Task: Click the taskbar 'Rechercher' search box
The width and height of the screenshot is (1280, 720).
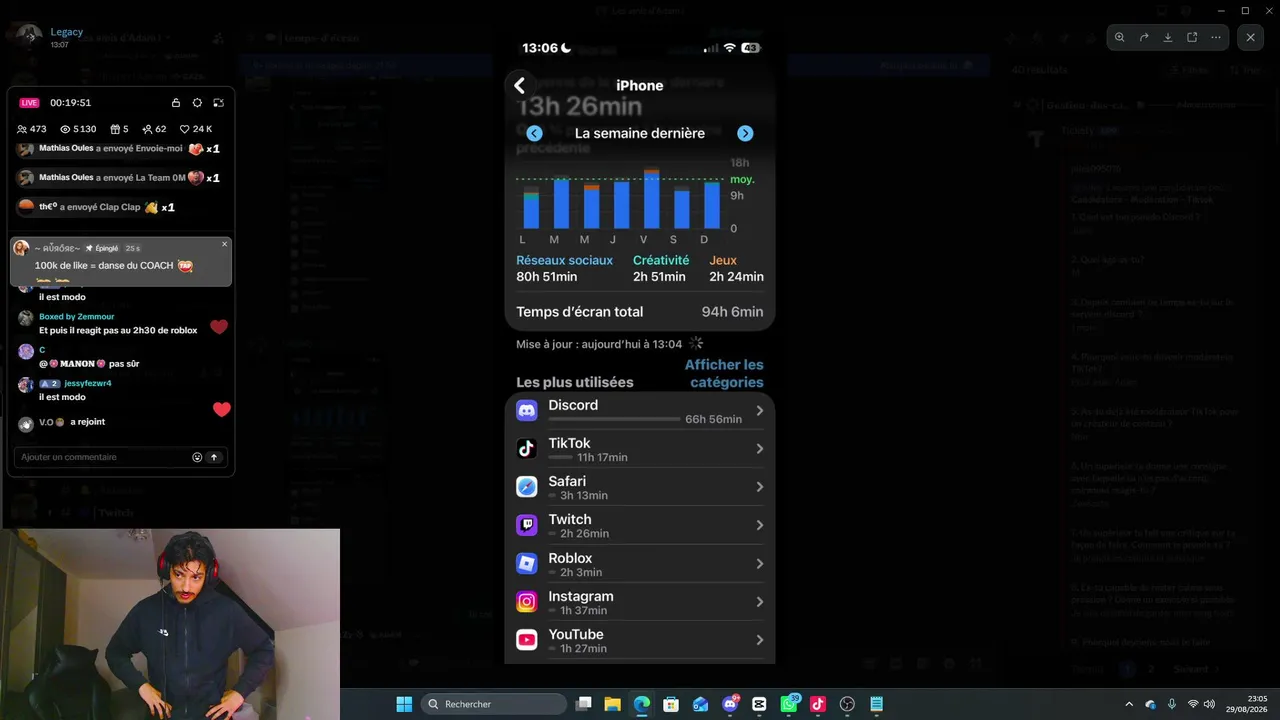Action: (494, 704)
